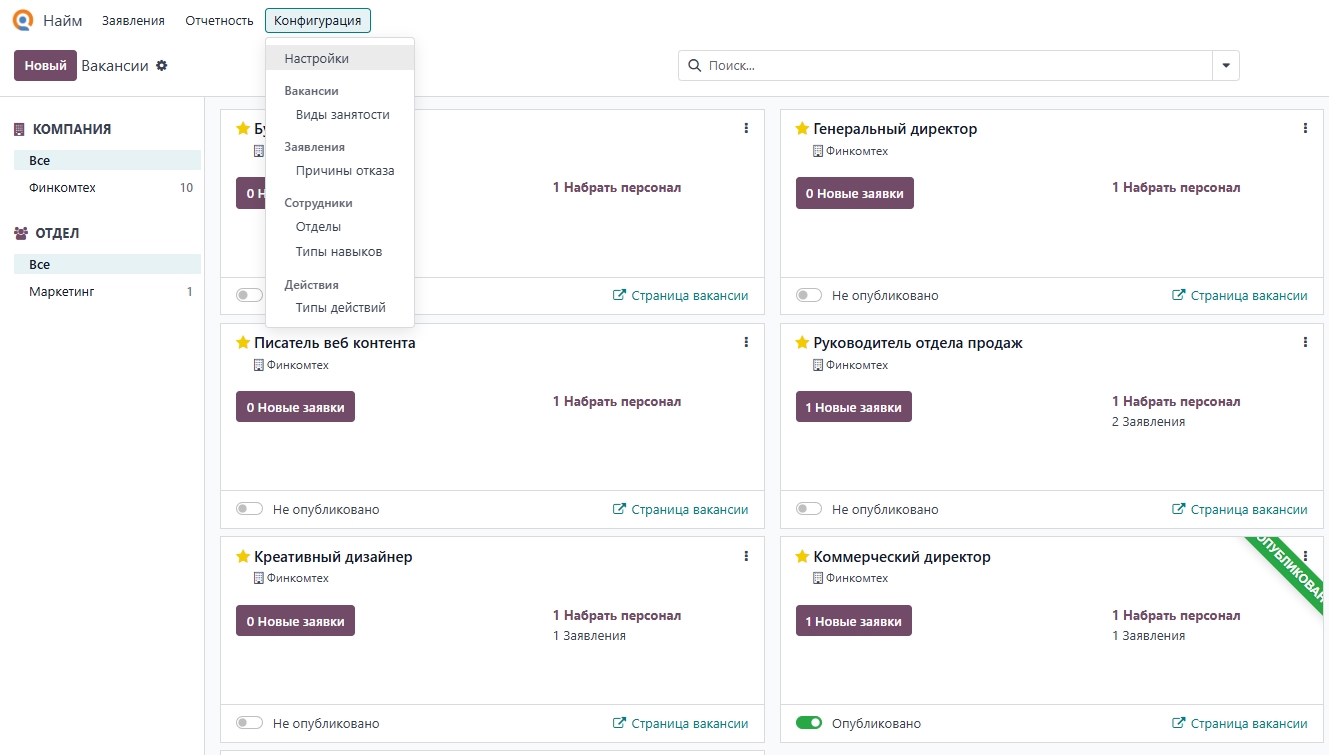Click the magnifier search icon
Screen dimensions: 1329x755
(x=695, y=66)
